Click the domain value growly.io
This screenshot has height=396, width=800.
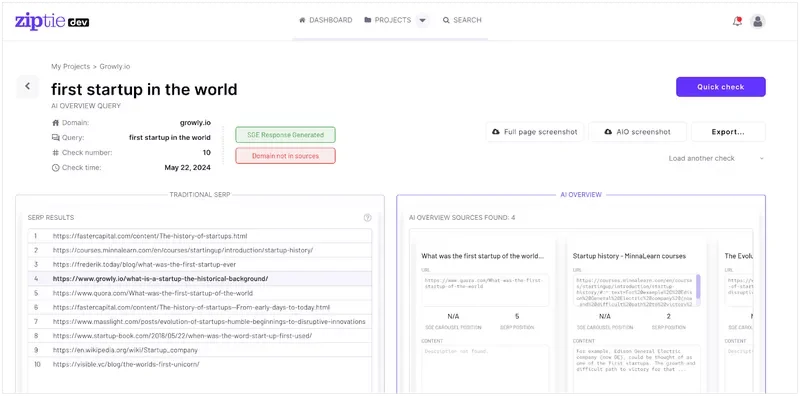[195, 122]
